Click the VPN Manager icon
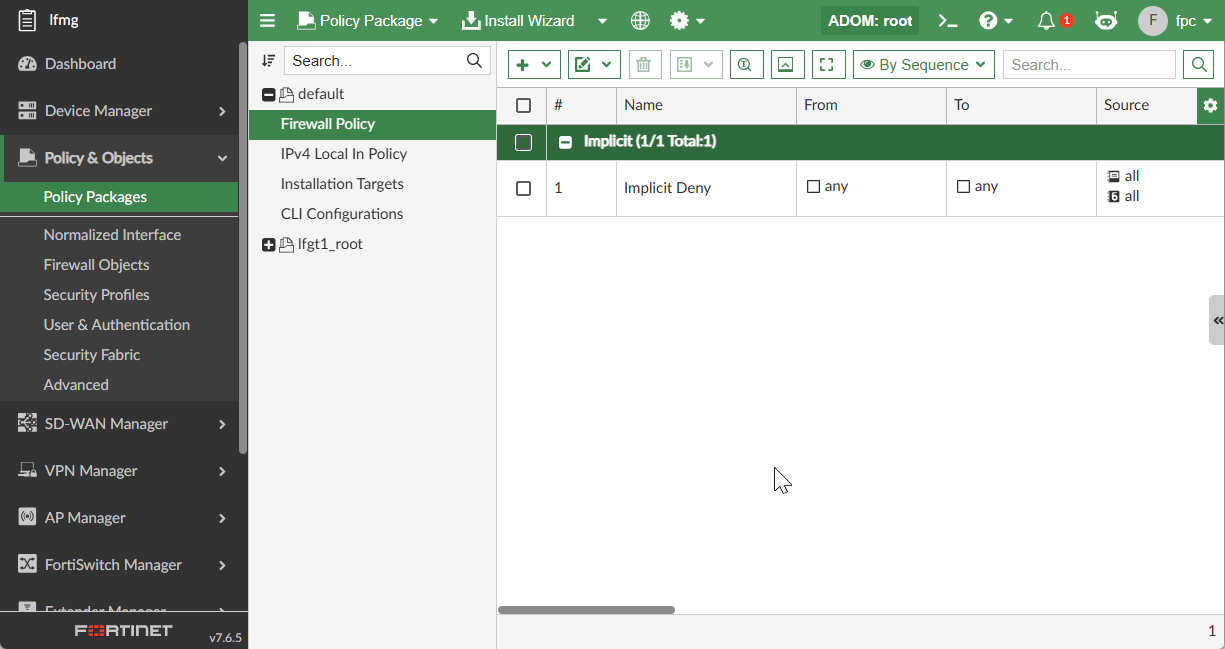Viewport: 1225px width, 649px height. [27, 471]
